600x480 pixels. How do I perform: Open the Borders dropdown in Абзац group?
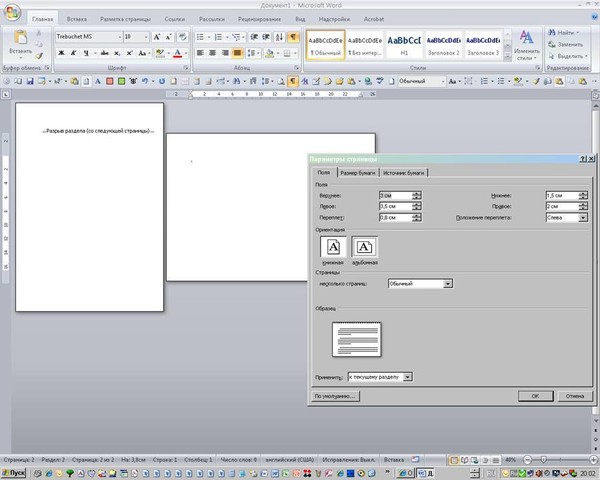tap(295, 53)
